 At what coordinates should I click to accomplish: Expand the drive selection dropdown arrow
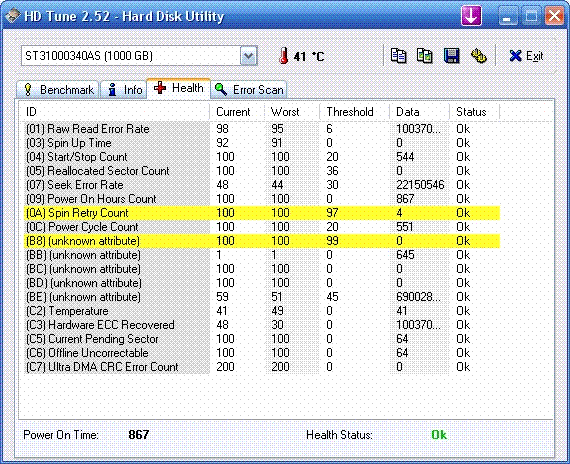[x=249, y=56]
